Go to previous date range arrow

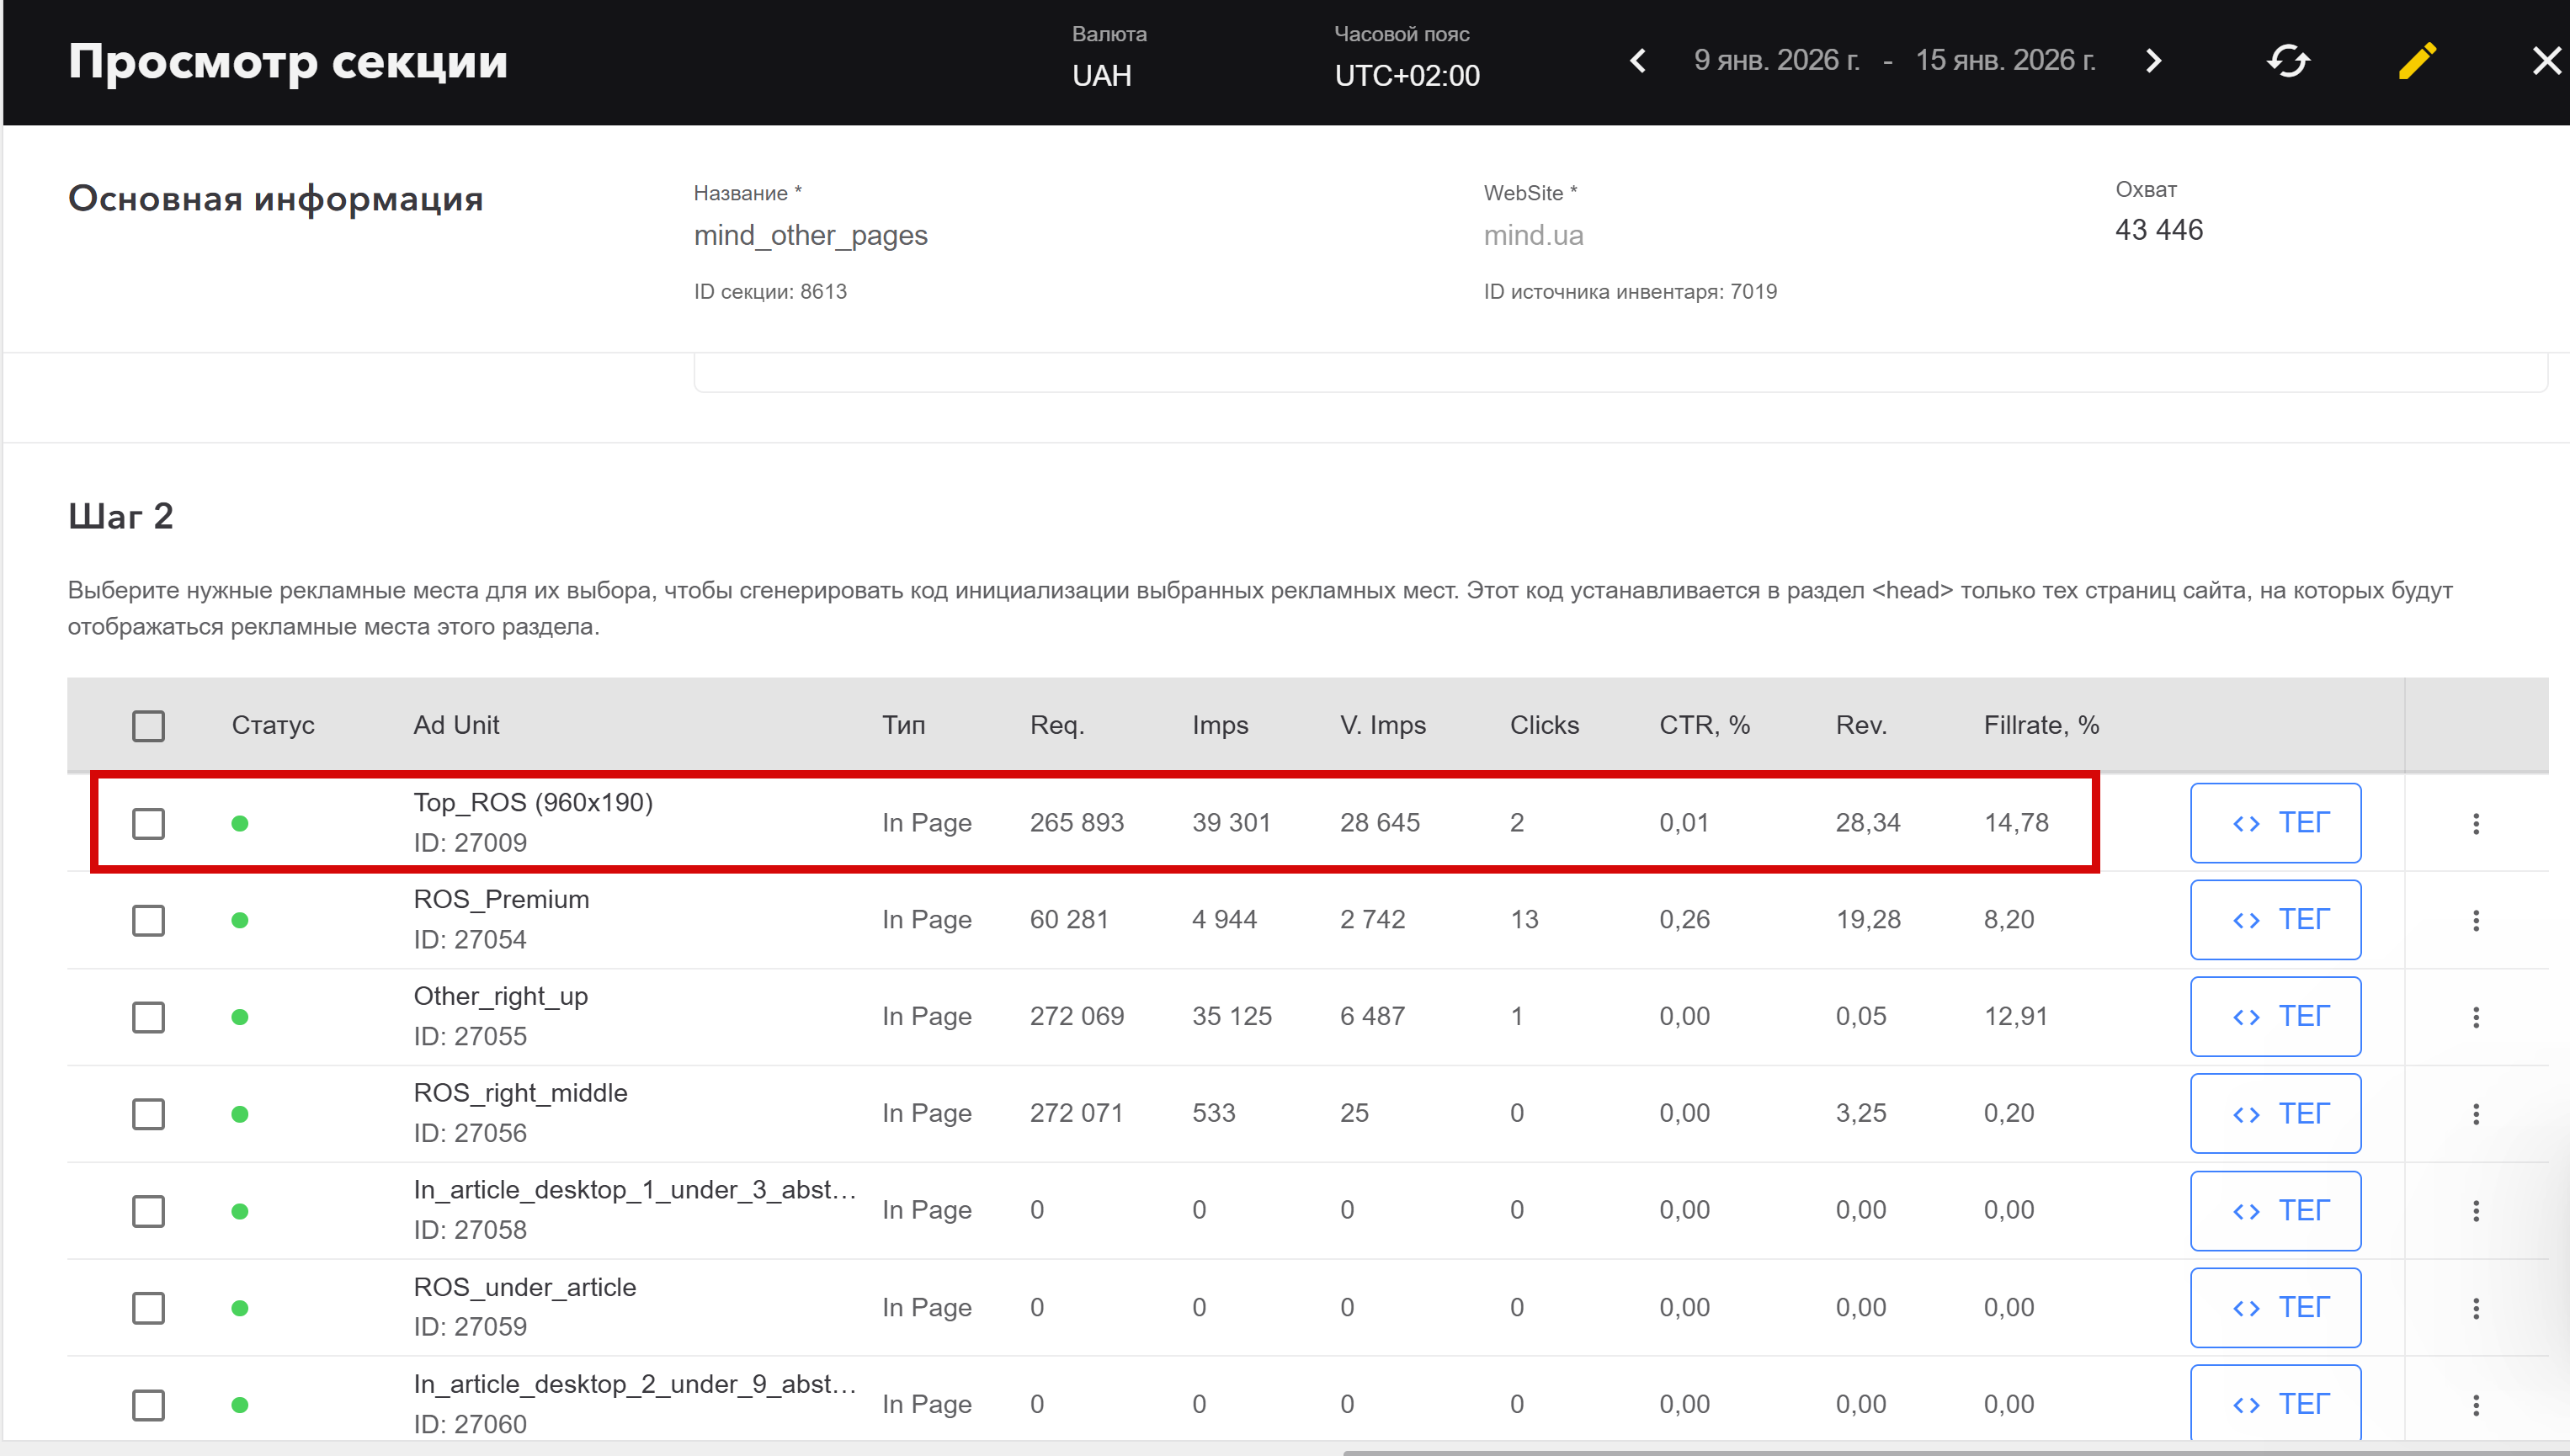point(1638,61)
